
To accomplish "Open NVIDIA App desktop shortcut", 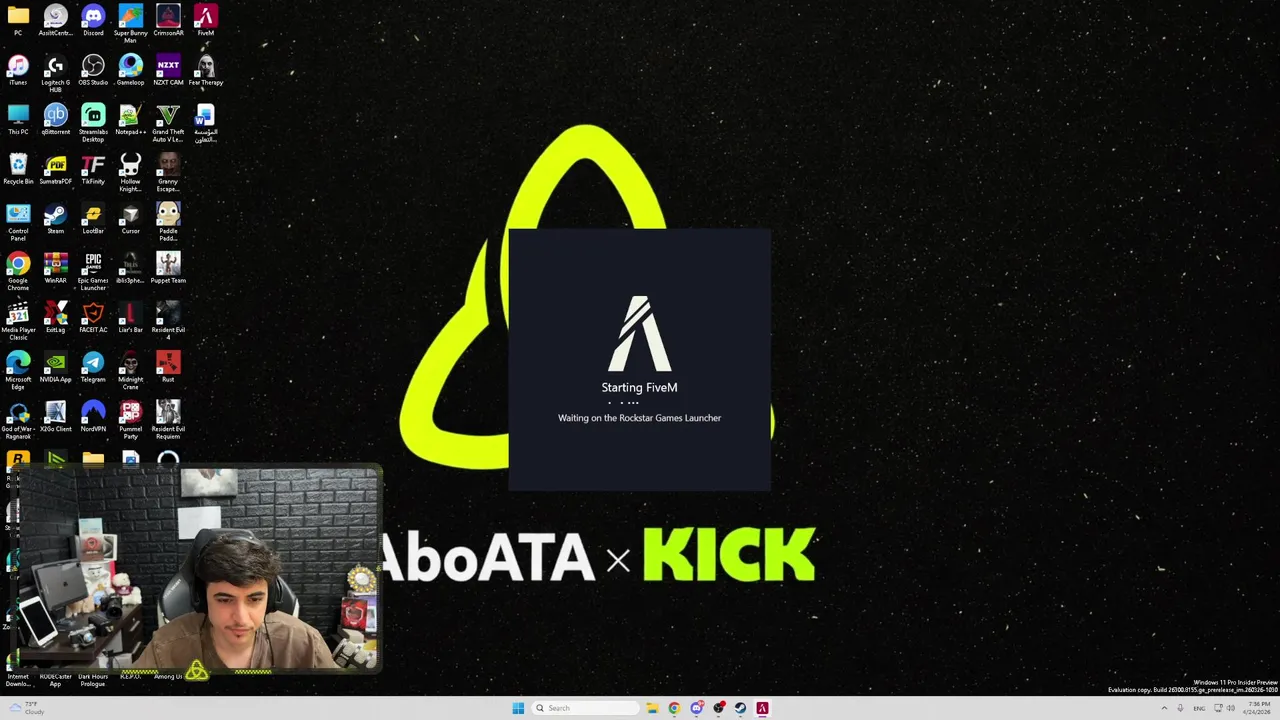I will 55,367.
